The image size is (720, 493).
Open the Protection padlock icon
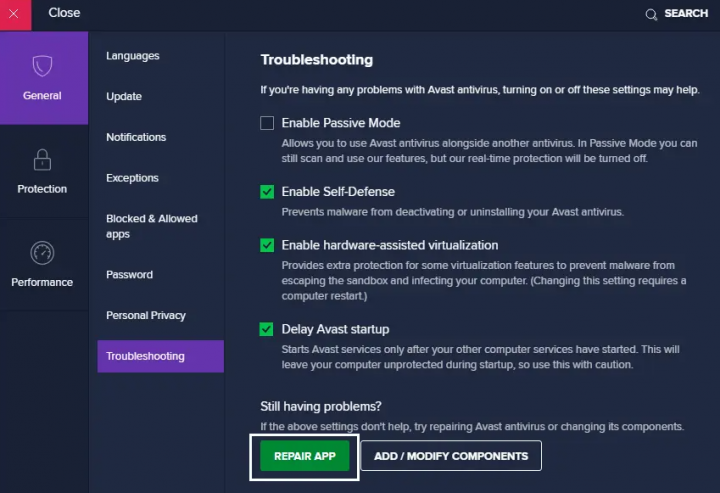(42, 160)
